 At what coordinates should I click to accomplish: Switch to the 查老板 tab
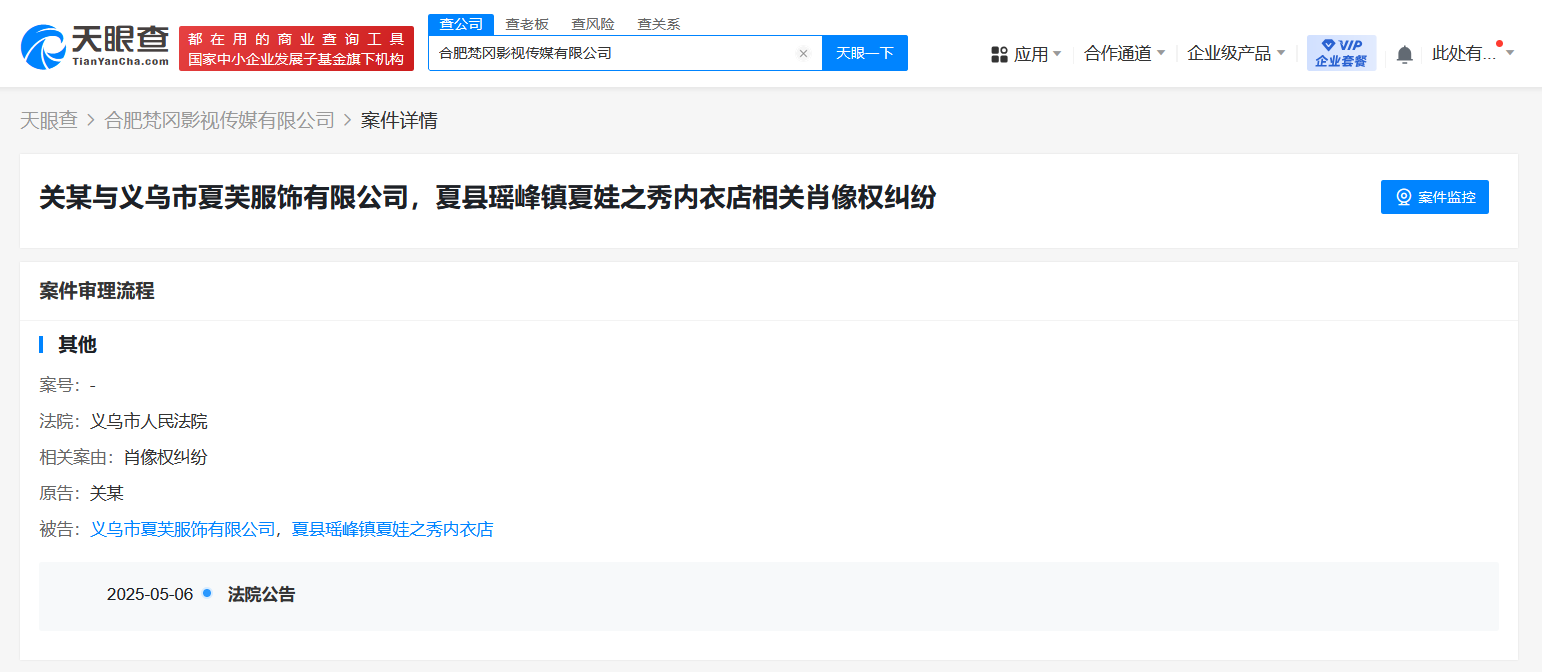527,24
